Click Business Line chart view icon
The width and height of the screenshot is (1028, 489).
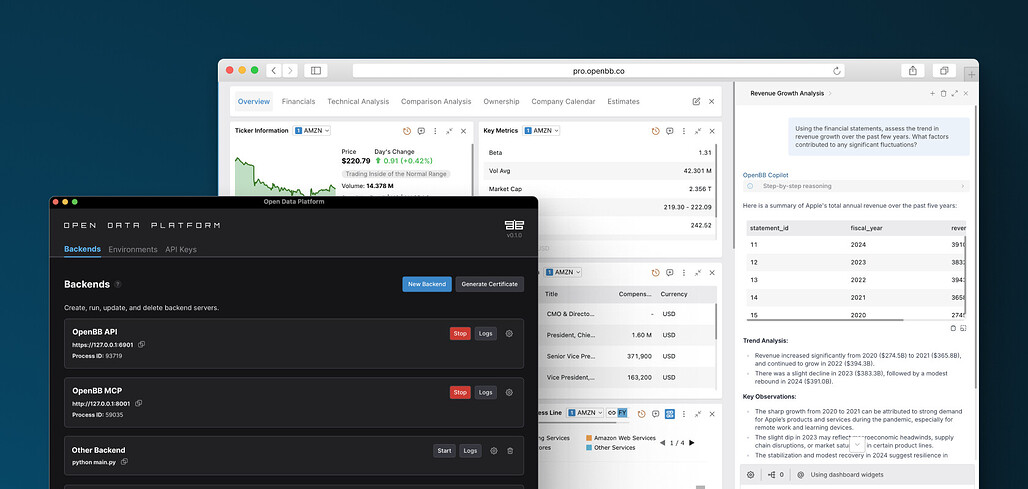pos(669,414)
